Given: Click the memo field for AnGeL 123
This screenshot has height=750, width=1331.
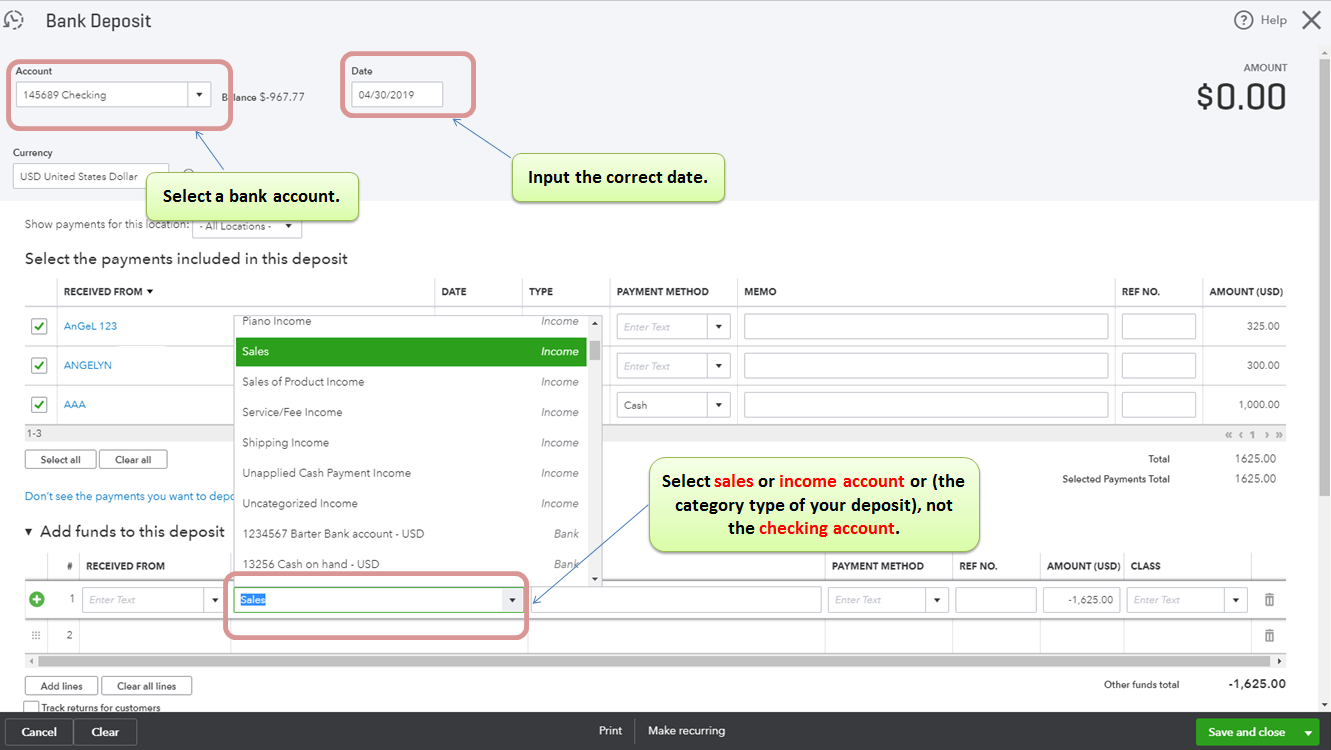Looking at the screenshot, I should click(926, 327).
